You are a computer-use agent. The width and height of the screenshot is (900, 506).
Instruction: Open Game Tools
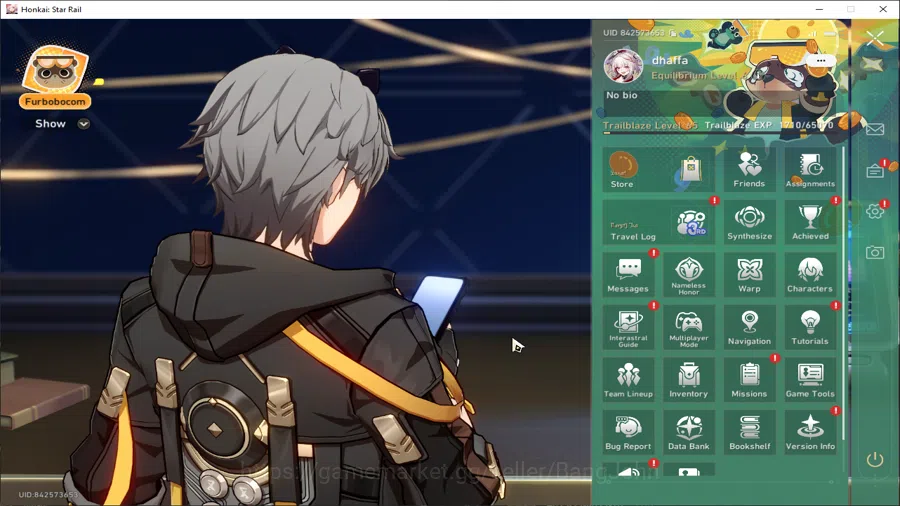tap(810, 380)
